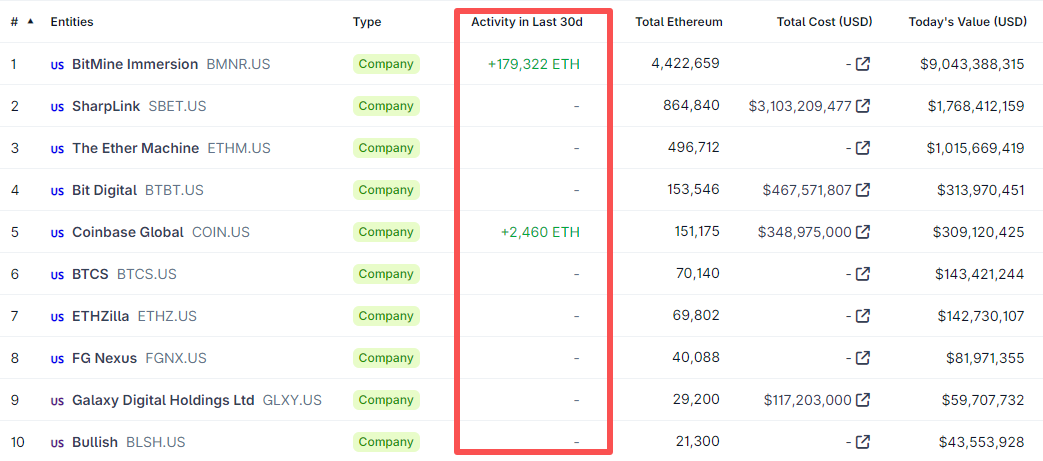Open the BitMine Immersion entity link
This screenshot has width=1043, height=461.
pyautogui.click(x=135, y=64)
